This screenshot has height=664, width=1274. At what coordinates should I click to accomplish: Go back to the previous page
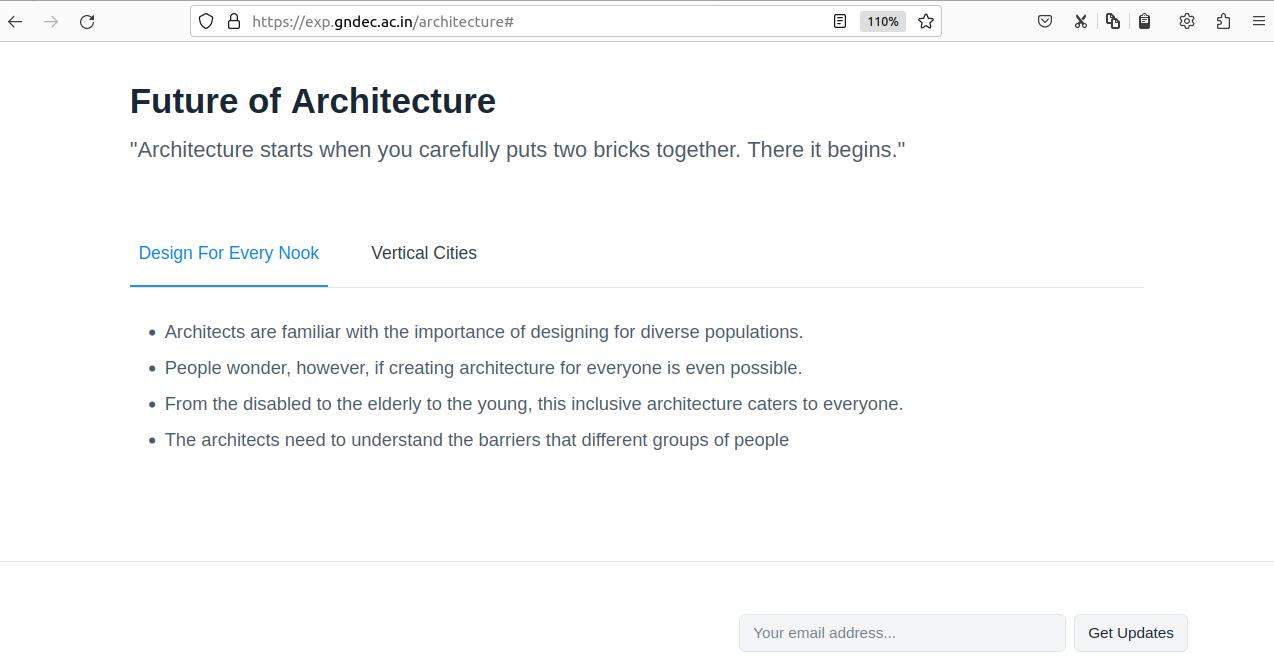coord(15,21)
